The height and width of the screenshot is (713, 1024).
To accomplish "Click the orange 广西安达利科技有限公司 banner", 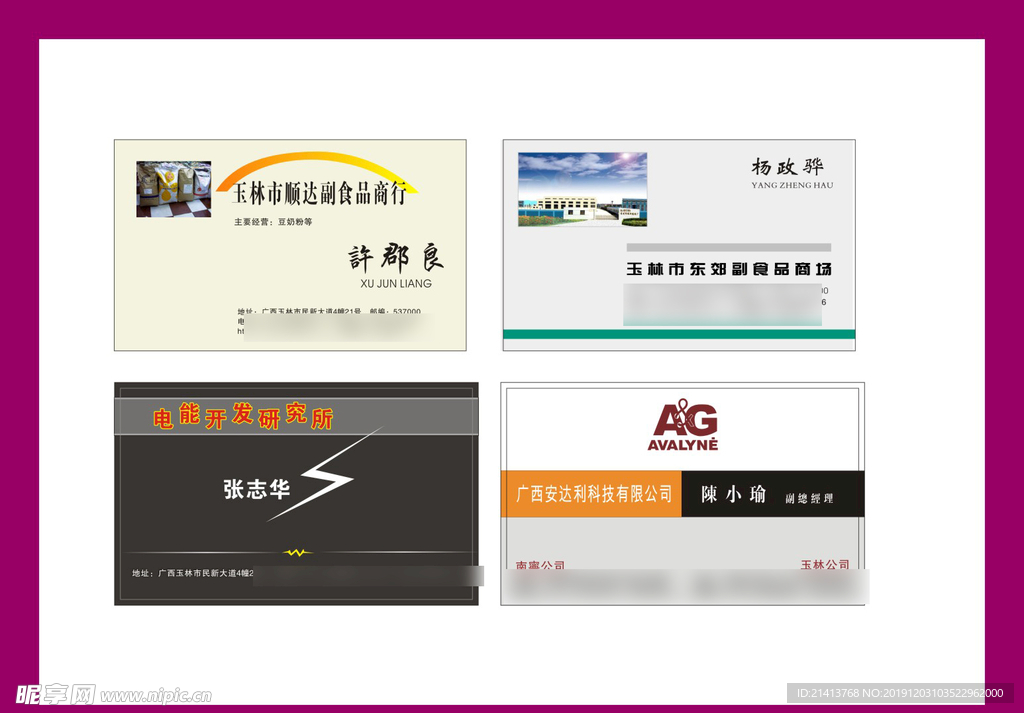I will coord(592,494).
